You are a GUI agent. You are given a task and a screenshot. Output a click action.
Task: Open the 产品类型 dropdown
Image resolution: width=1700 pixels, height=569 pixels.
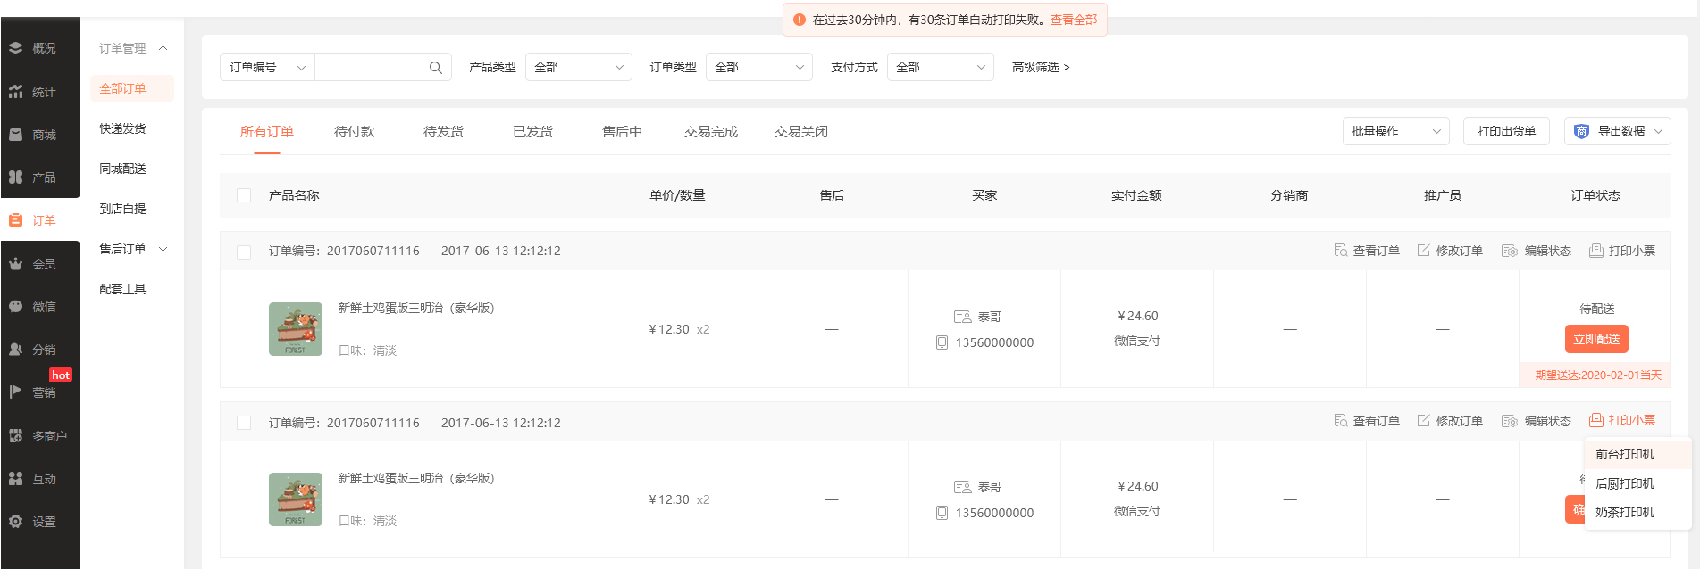click(578, 67)
